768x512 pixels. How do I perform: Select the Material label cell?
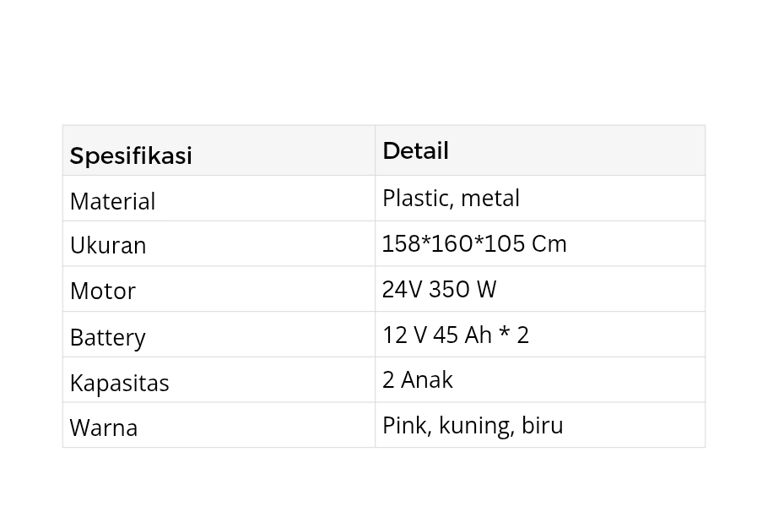112,201
